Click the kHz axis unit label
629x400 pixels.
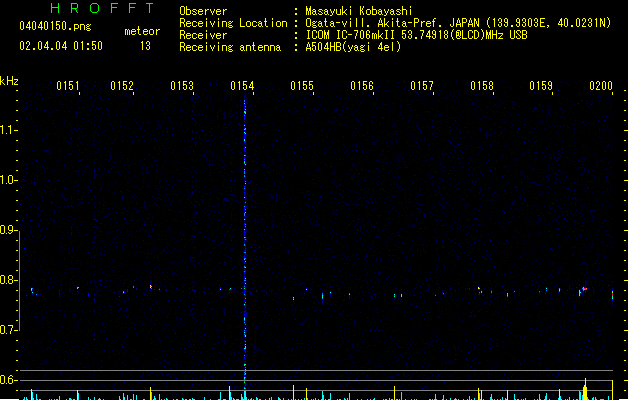tap(9, 81)
